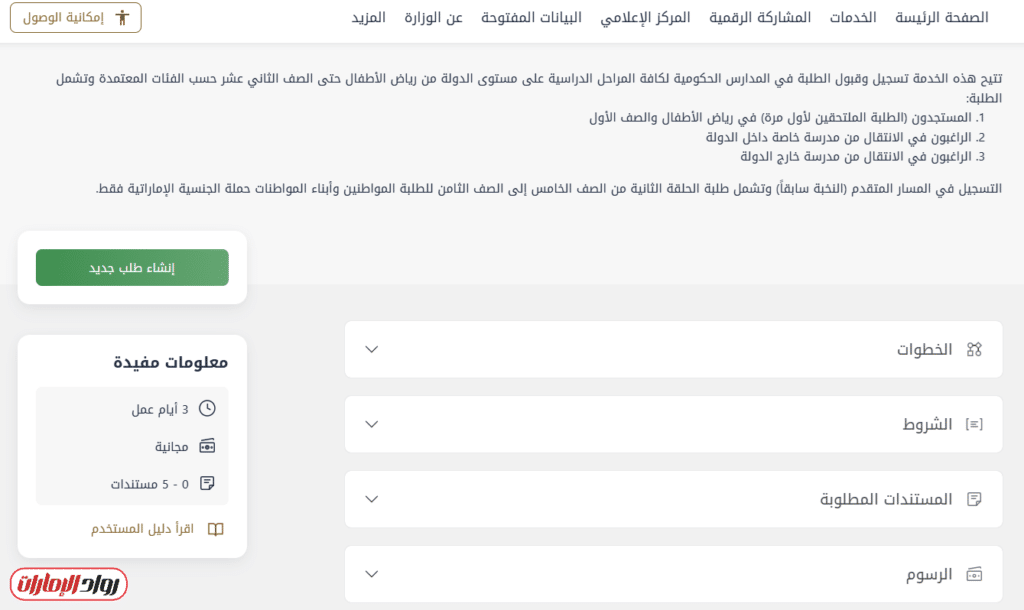Click the clock icon for working days

pos(207,408)
